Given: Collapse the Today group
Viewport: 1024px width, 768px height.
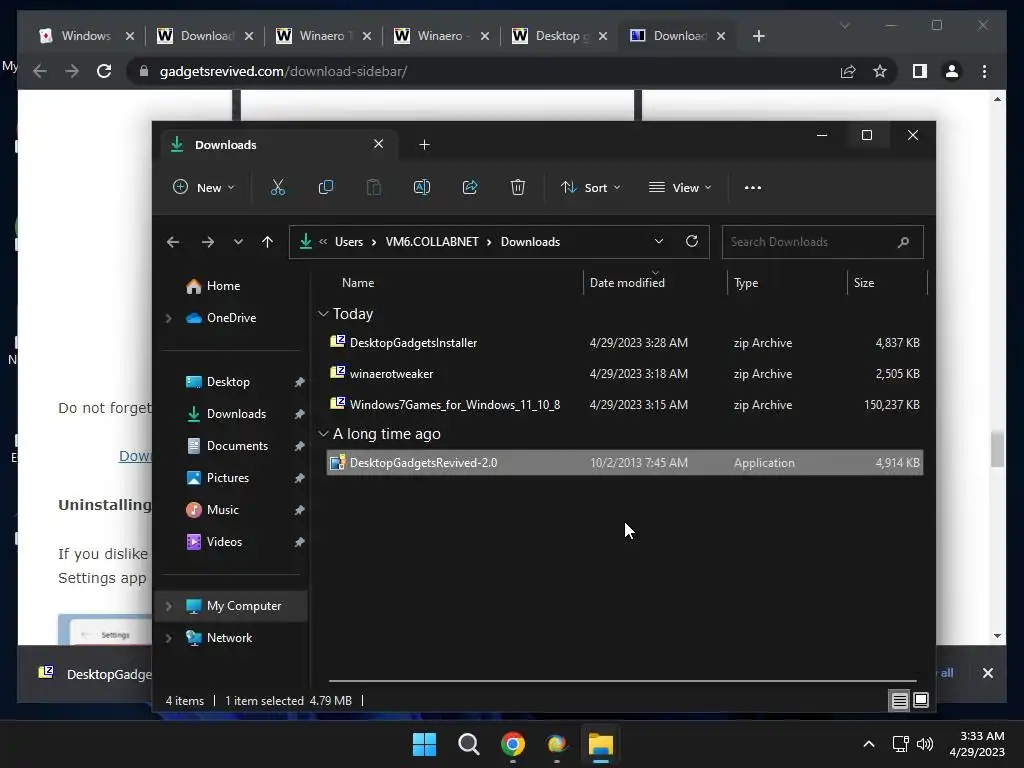Looking at the screenshot, I should (323, 314).
